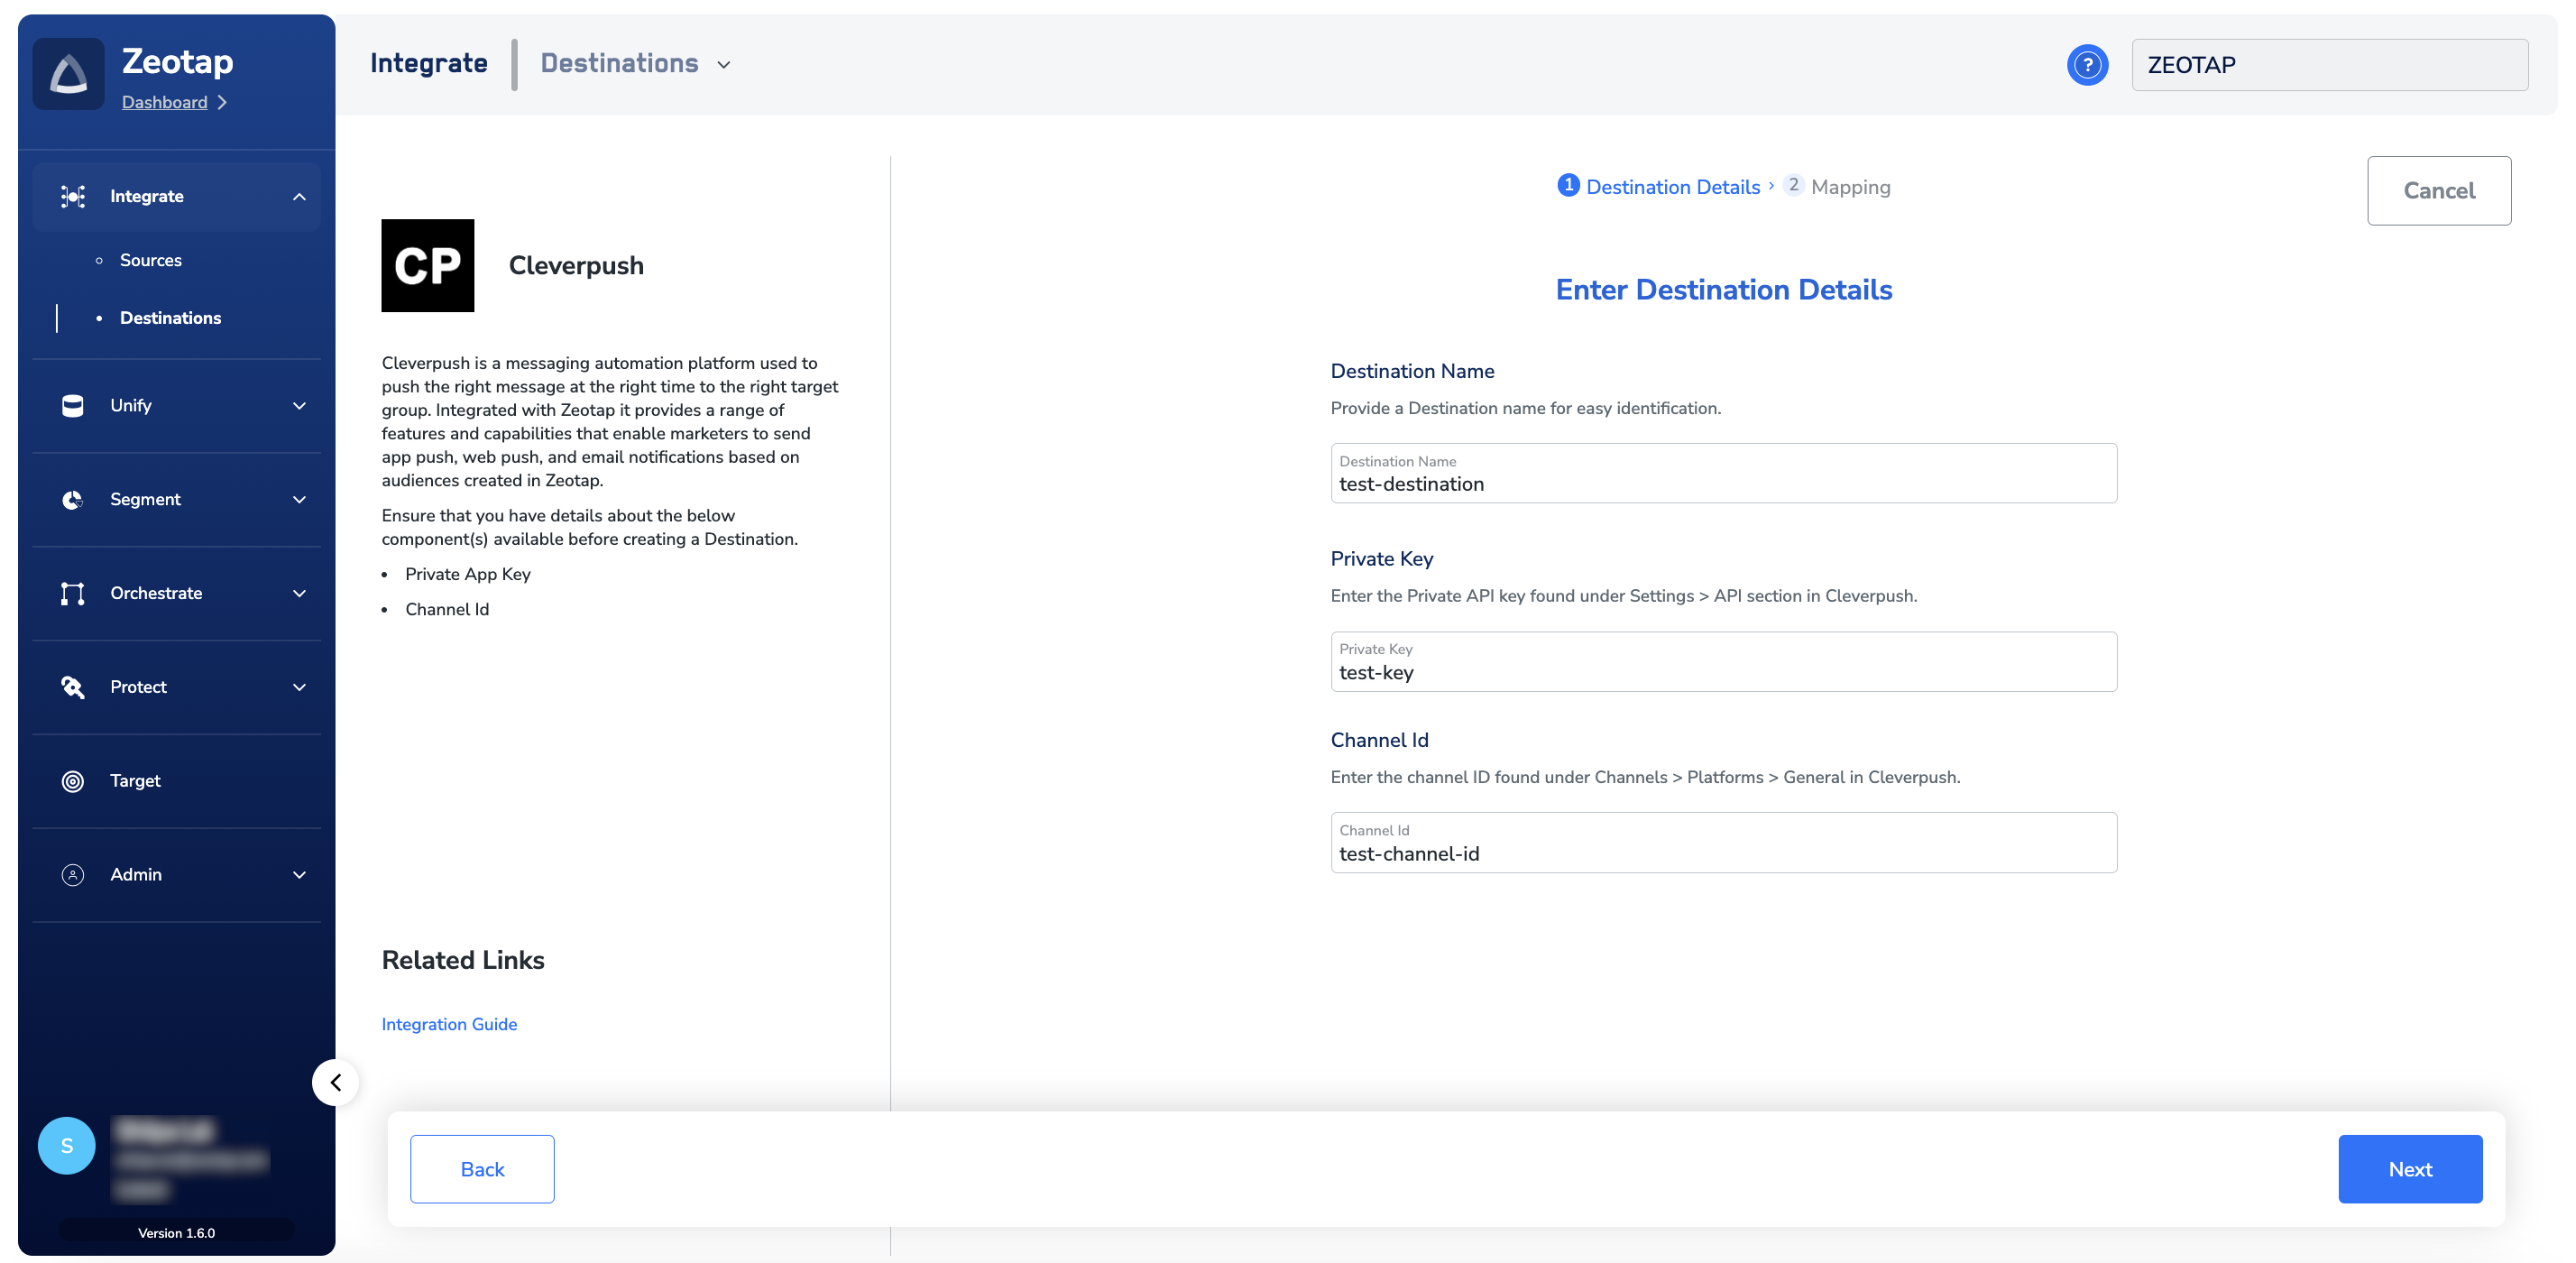
Task: Click the Segment pie chart icon
Action: (72, 499)
